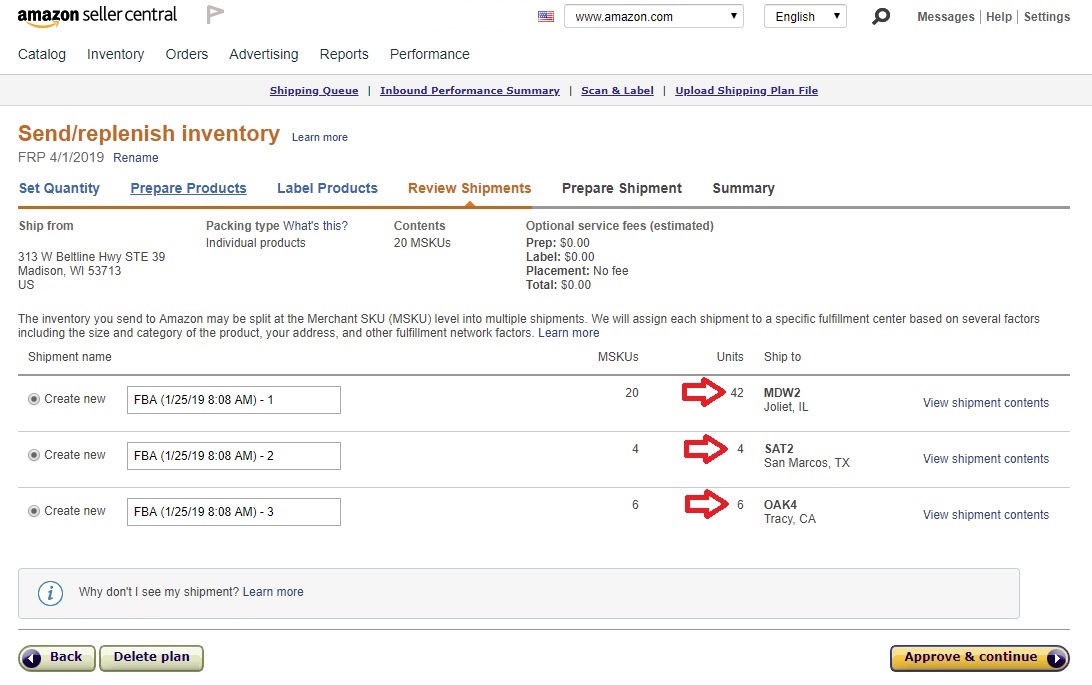Open the Shipping Queue link

coord(314,90)
